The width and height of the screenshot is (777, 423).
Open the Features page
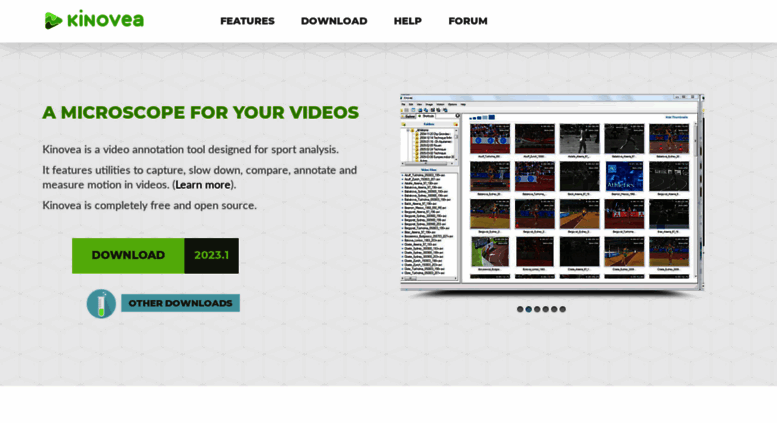pyautogui.click(x=247, y=21)
